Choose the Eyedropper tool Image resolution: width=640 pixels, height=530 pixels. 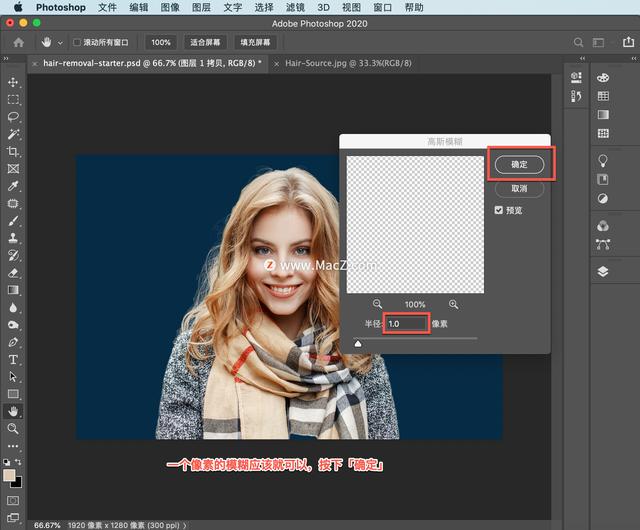13,186
